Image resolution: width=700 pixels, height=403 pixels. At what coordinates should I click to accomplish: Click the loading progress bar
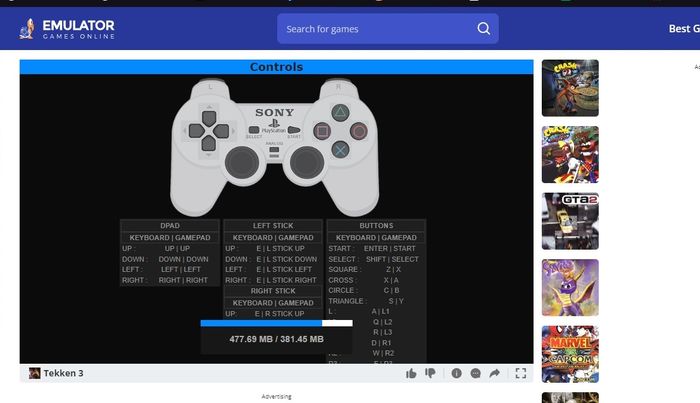276,323
